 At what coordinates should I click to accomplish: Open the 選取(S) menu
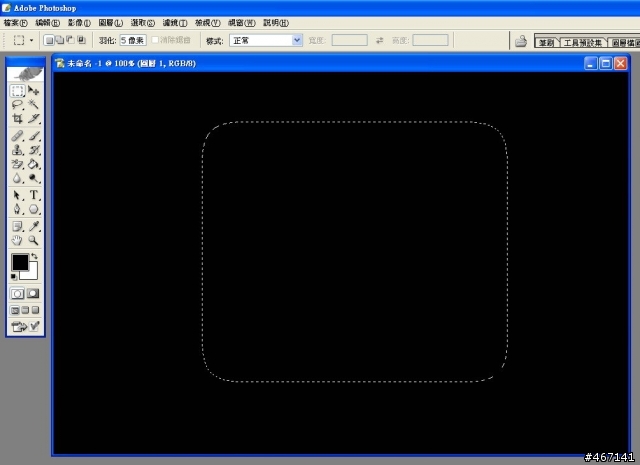click(x=142, y=23)
